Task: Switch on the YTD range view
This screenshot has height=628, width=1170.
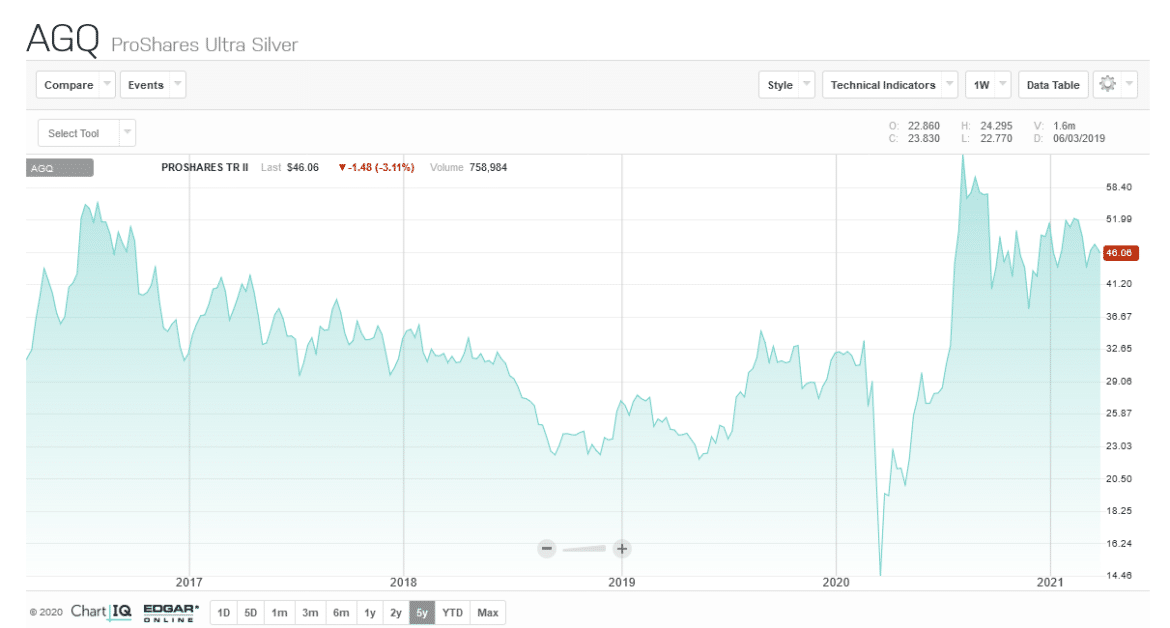Action: point(452,611)
